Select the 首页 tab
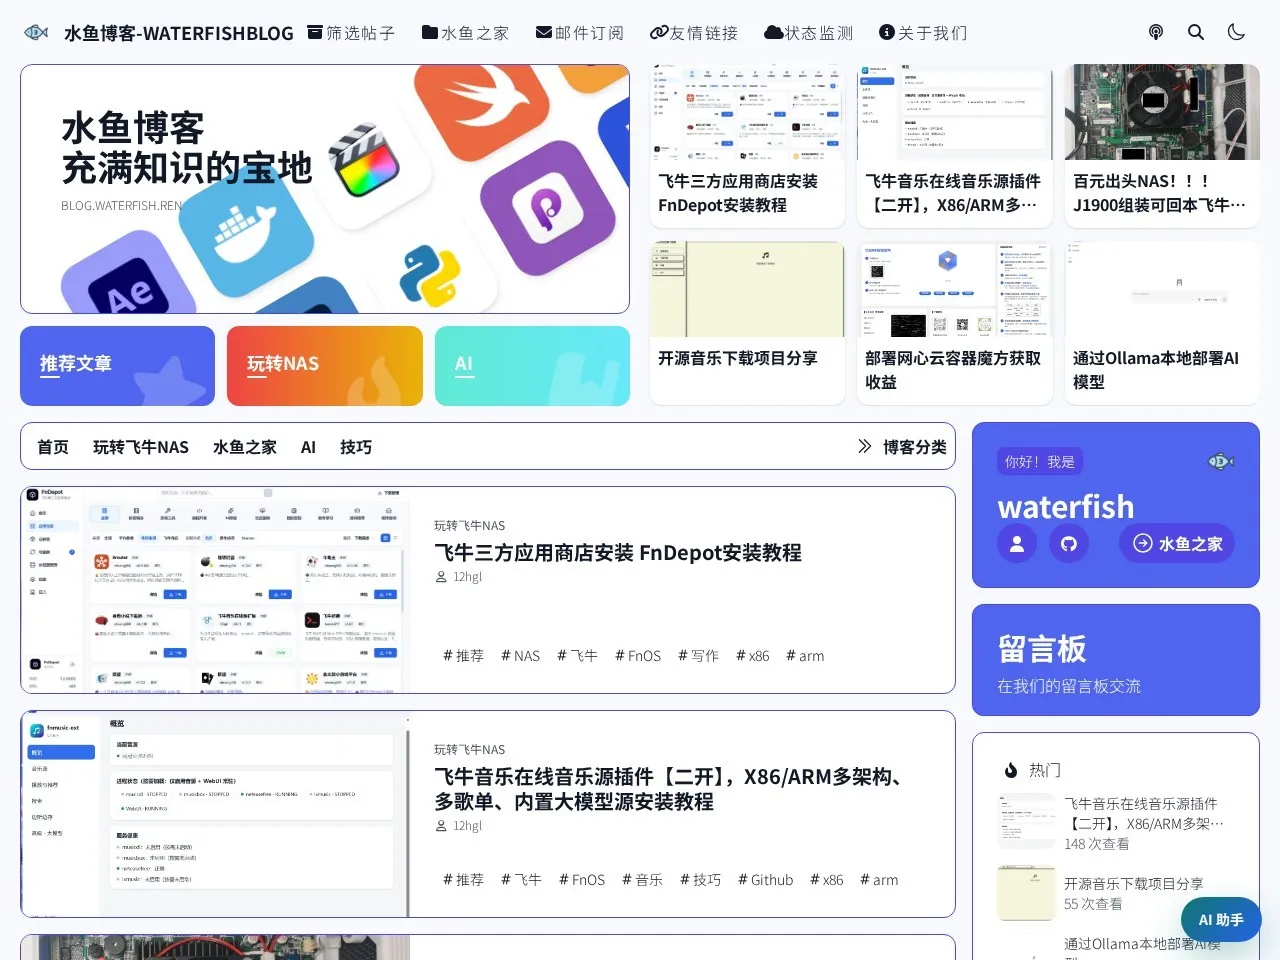This screenshot has height=960, width=1280. pos(53,447)
